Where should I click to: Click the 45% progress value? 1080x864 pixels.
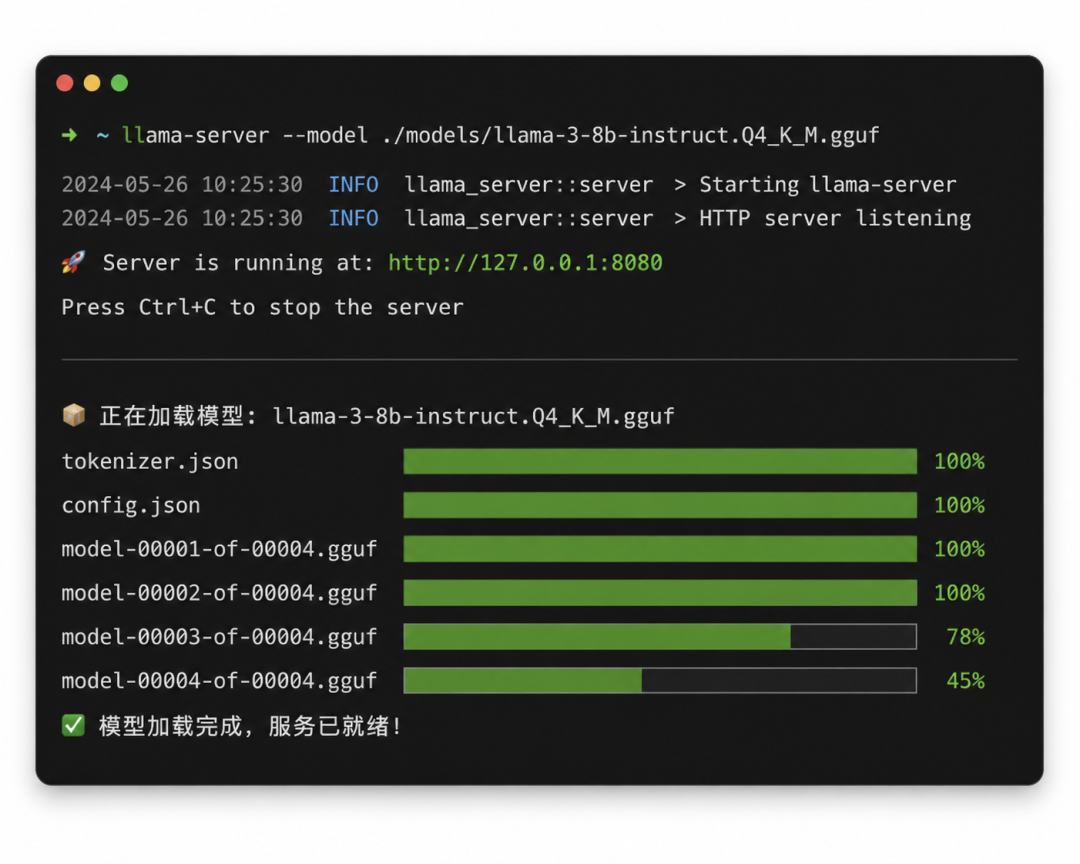click(x=966, y=681)
